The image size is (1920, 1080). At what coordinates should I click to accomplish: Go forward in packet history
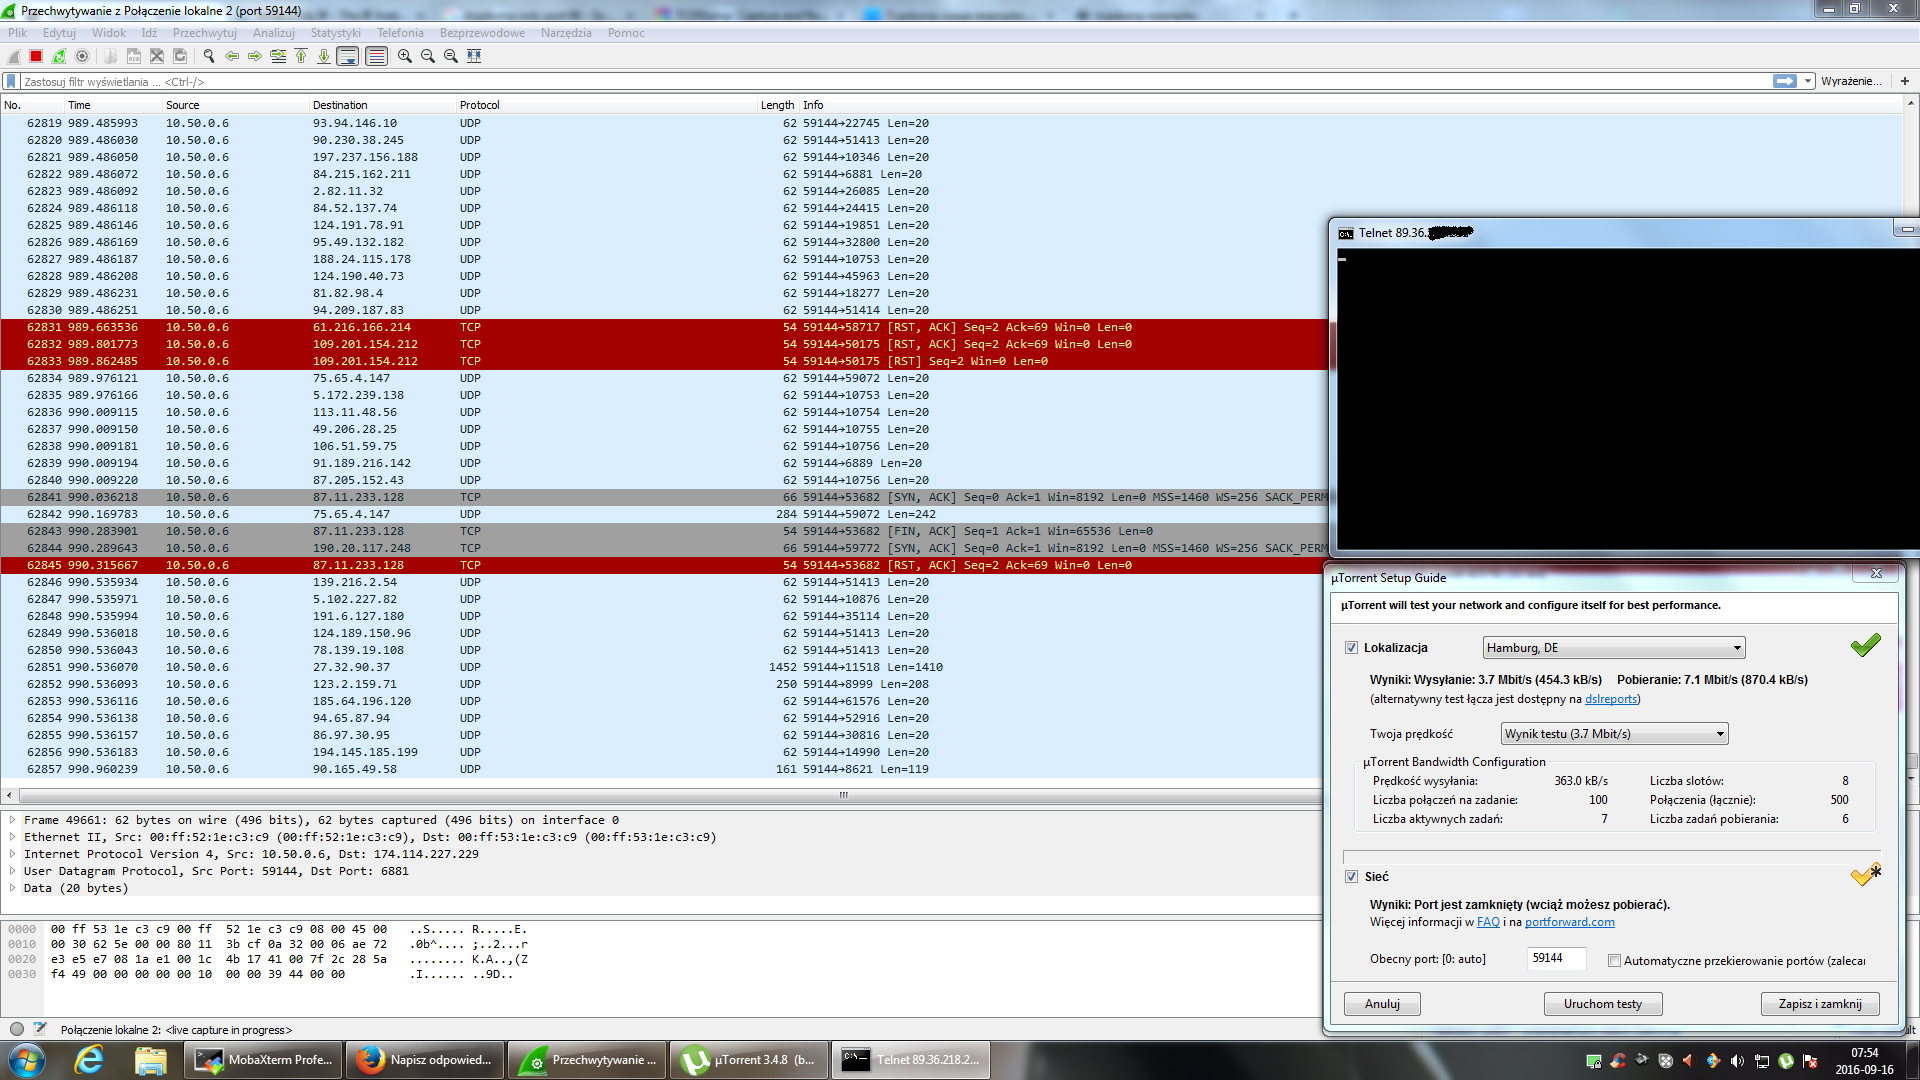click(x=255, y=56)
